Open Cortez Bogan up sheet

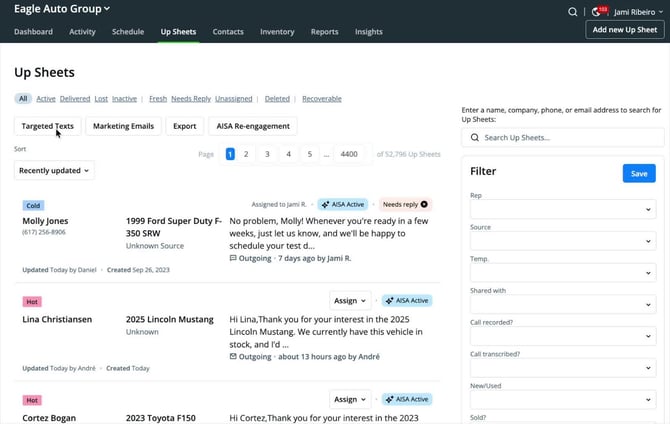pos(49,418)
